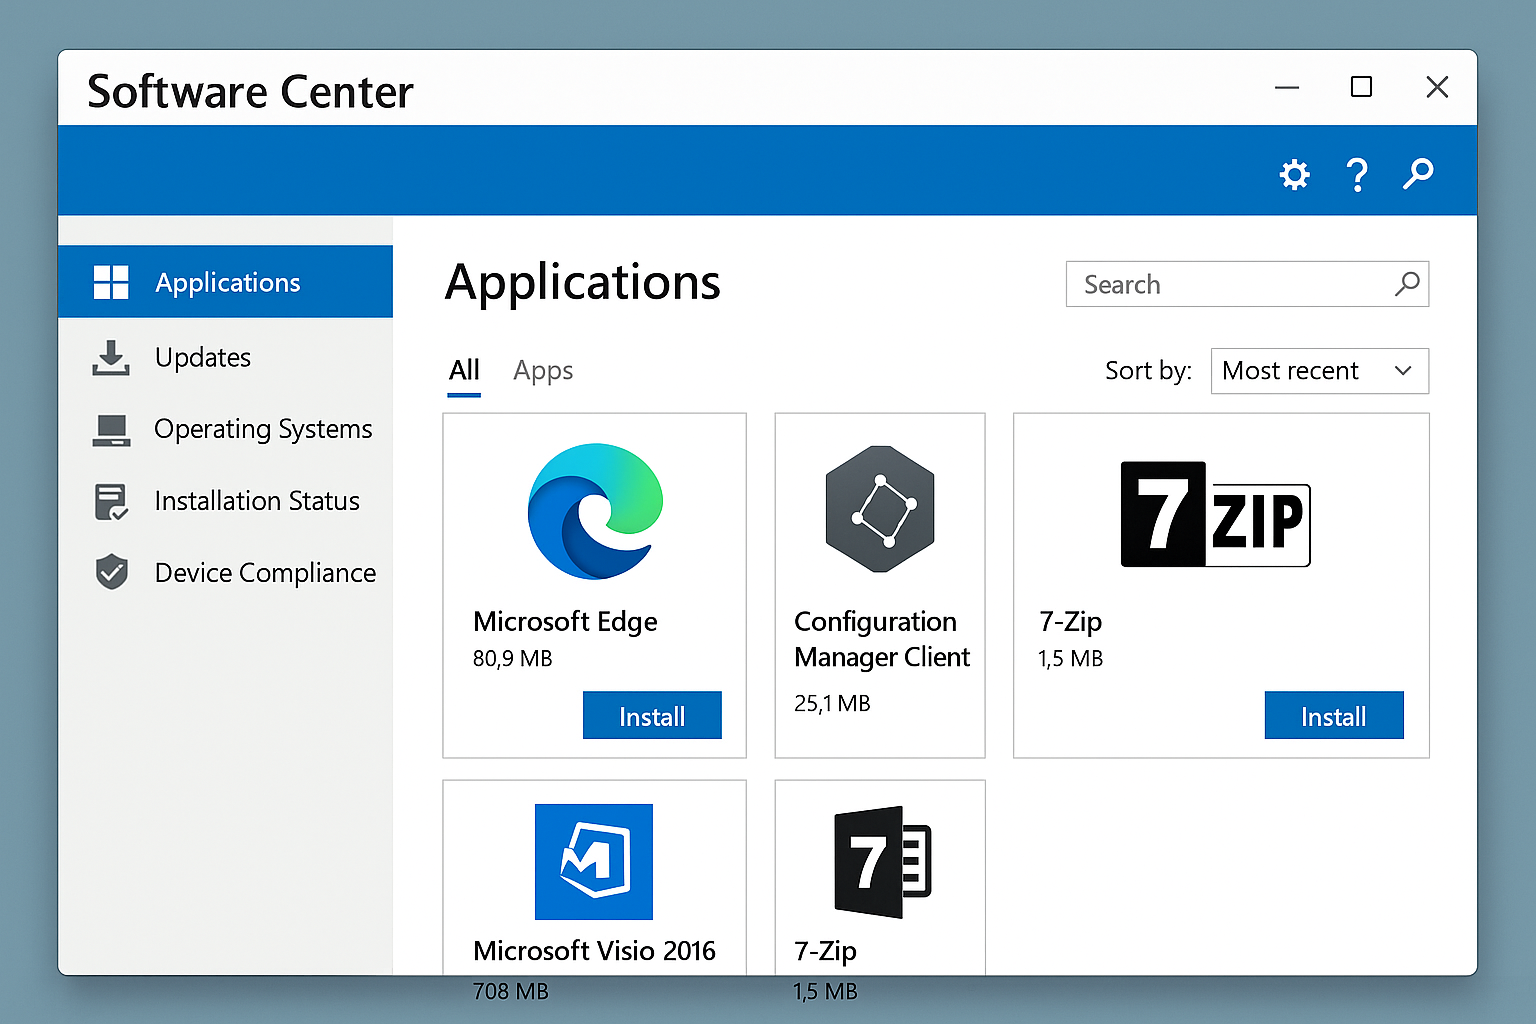Open the search magnifier in the toolbar

click(x=1418, y=174)
